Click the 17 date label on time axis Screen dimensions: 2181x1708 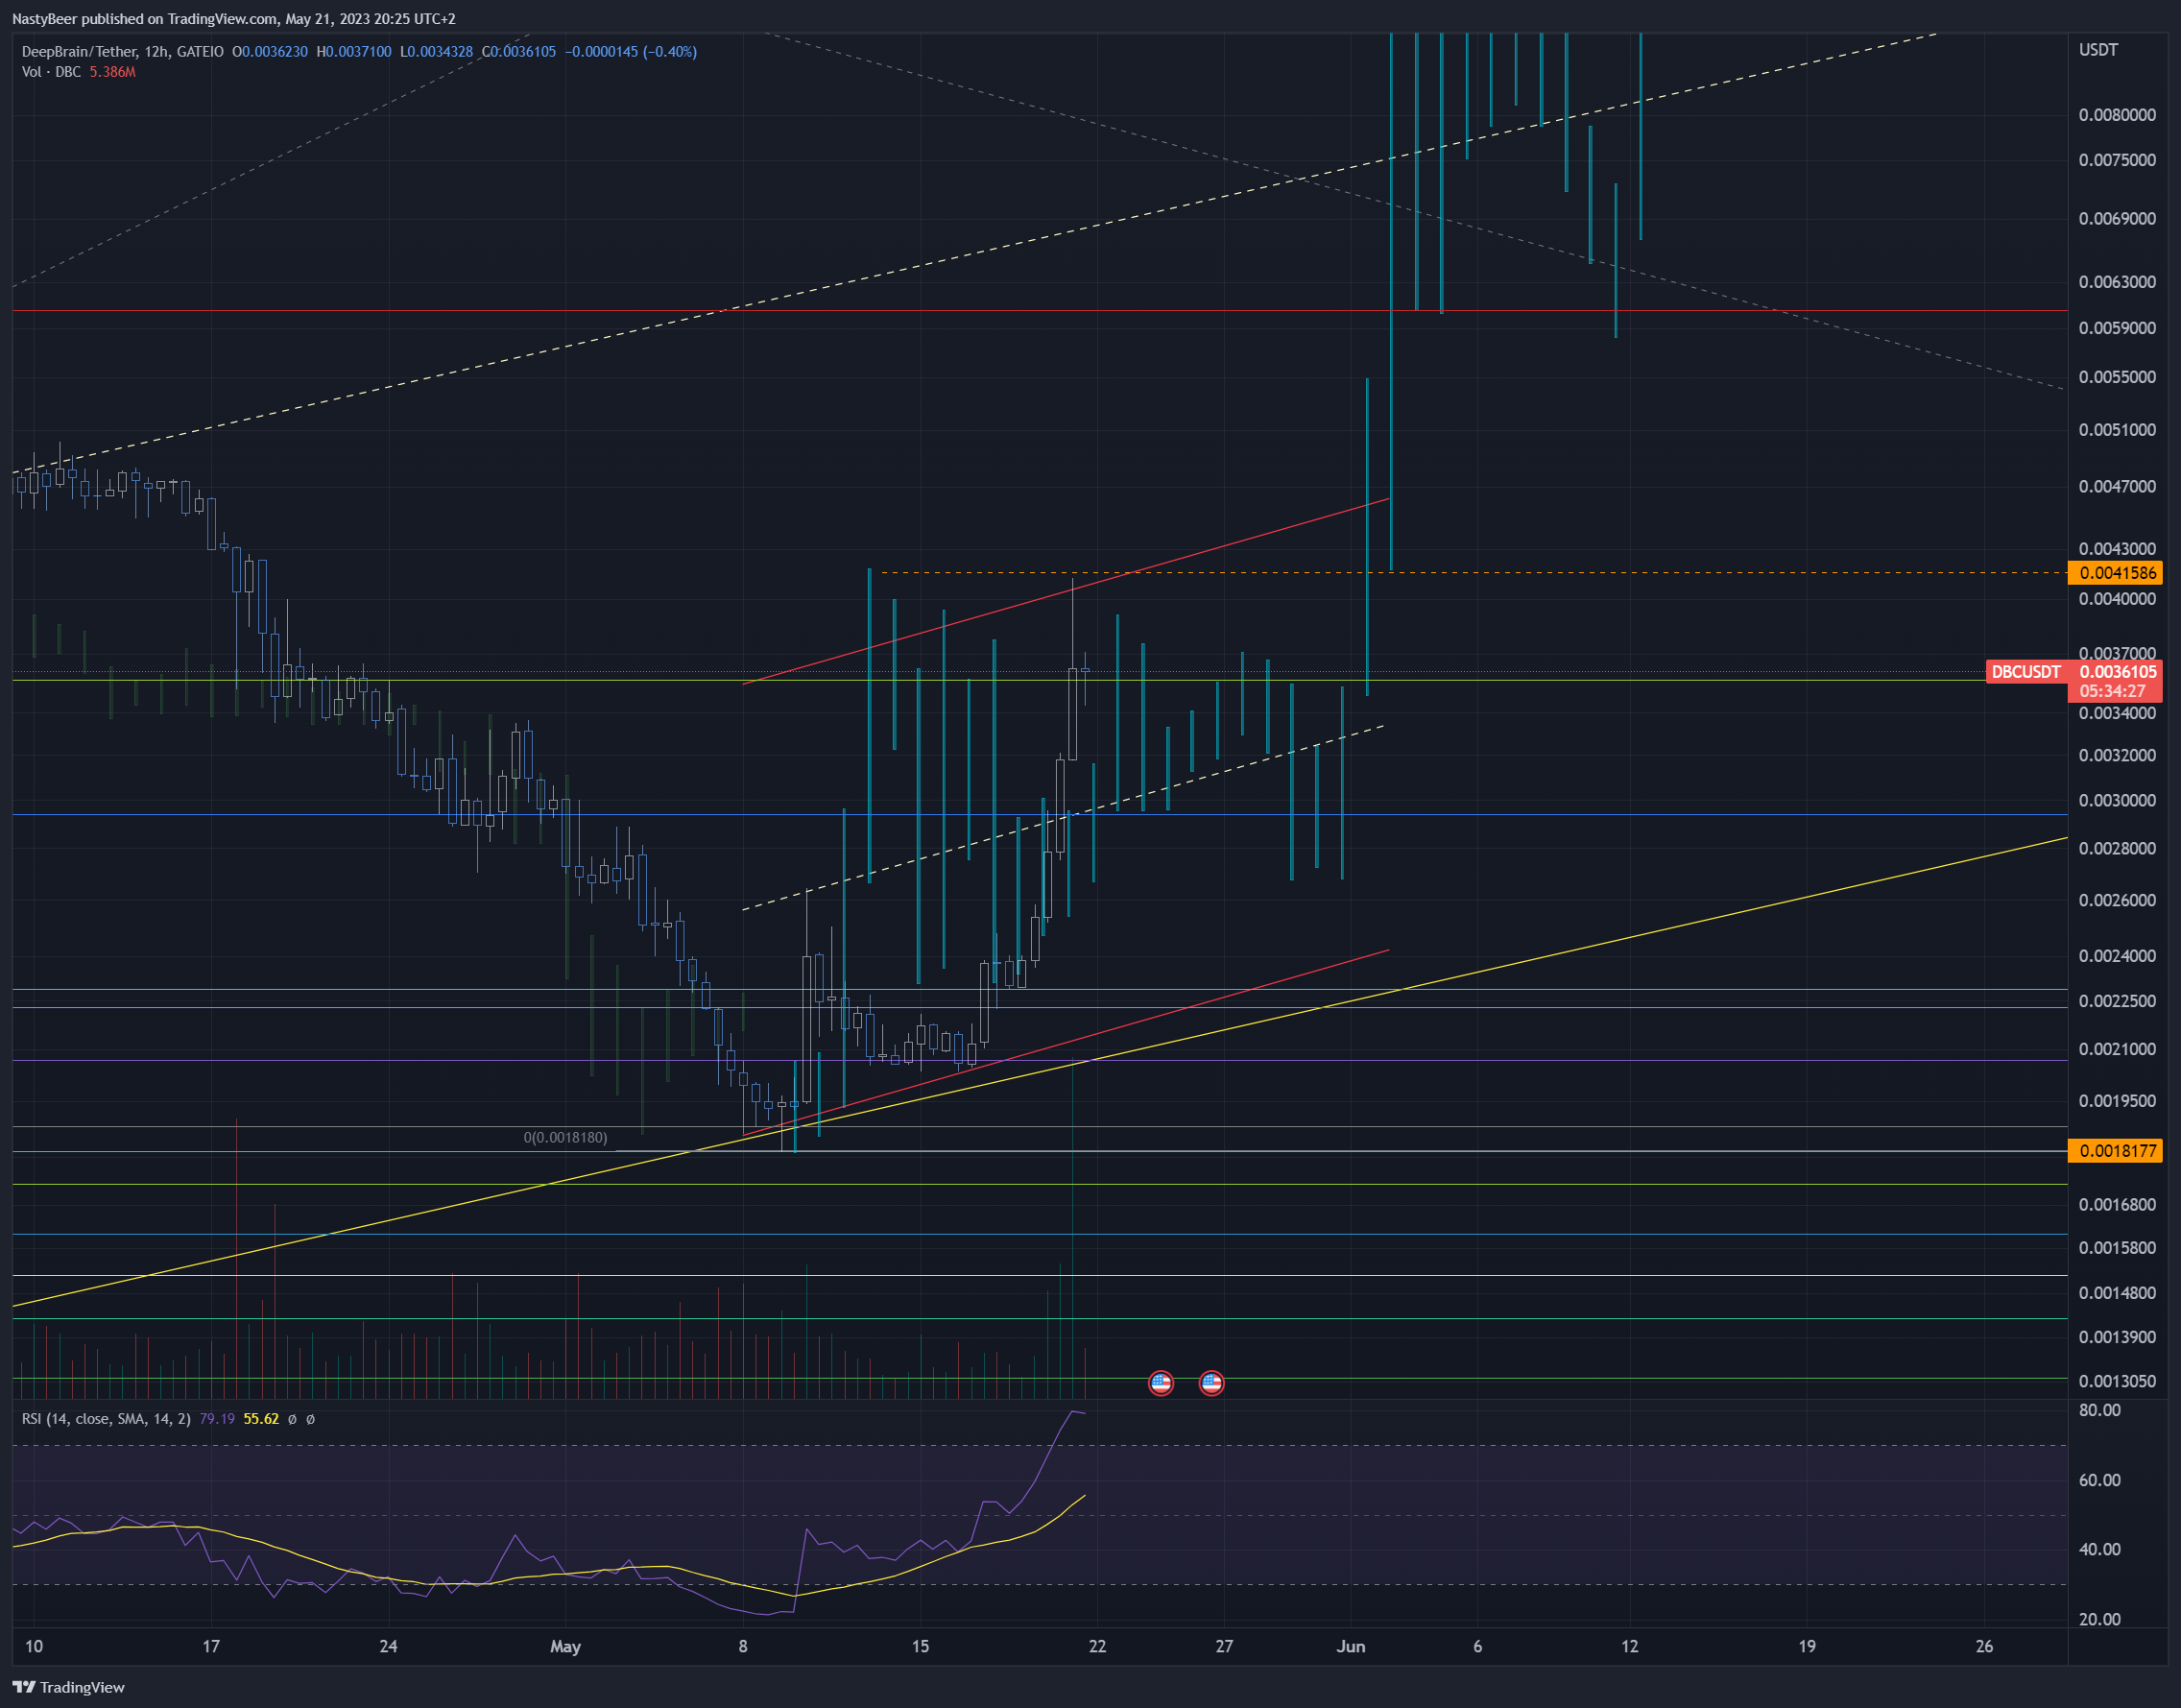tap(211, 1646)
